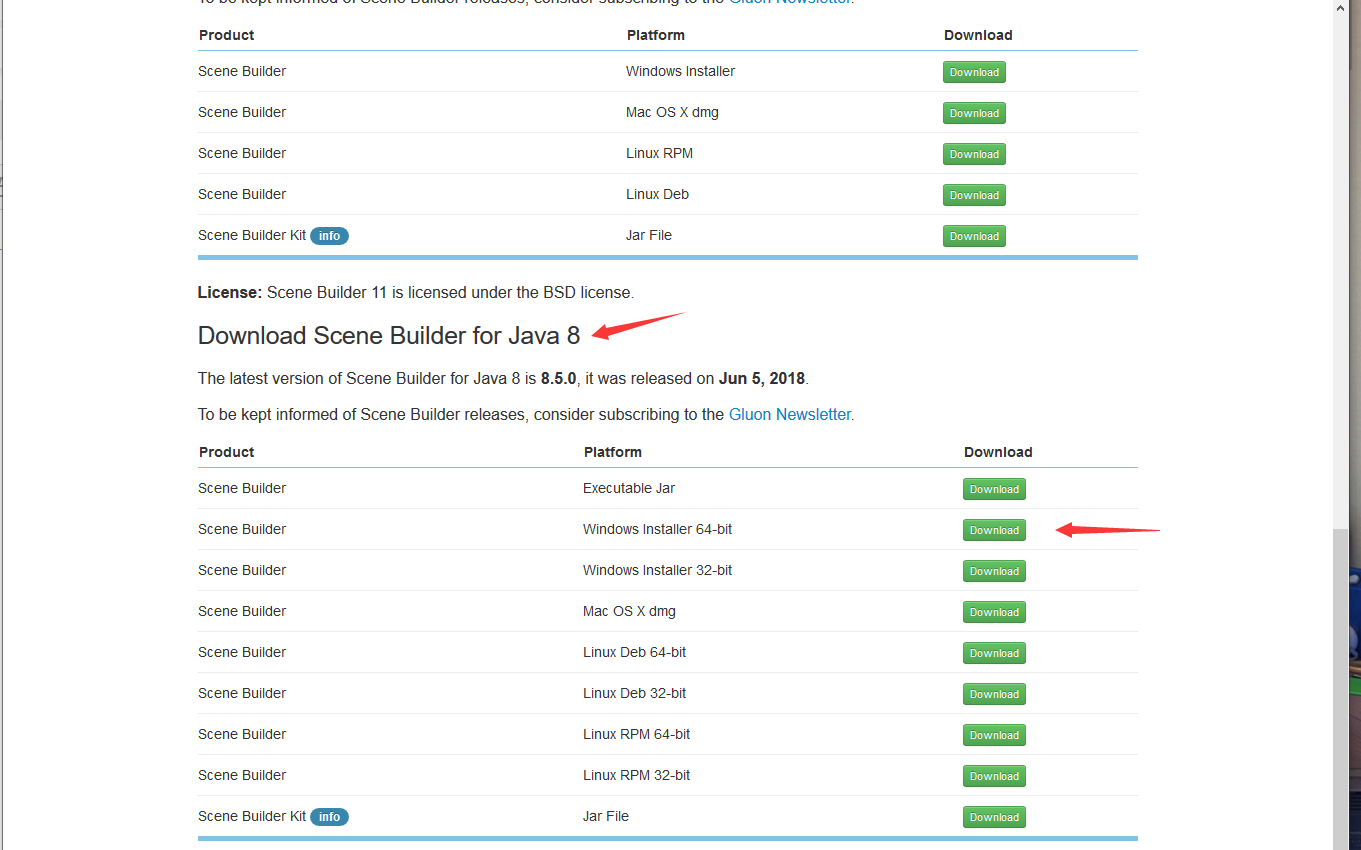The height and width of the screenshot is (850, 1361).
Task: Click the Download Scene Builder for Java 8 heading
Action: click(x=388, y=335)
